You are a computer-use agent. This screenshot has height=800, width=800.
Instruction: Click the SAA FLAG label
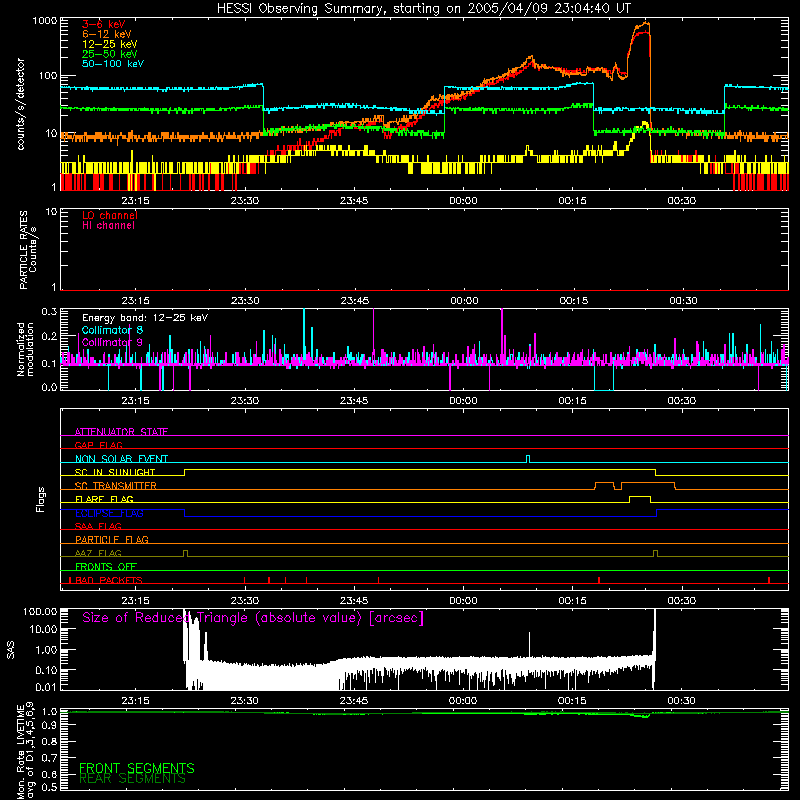[98, 526]
